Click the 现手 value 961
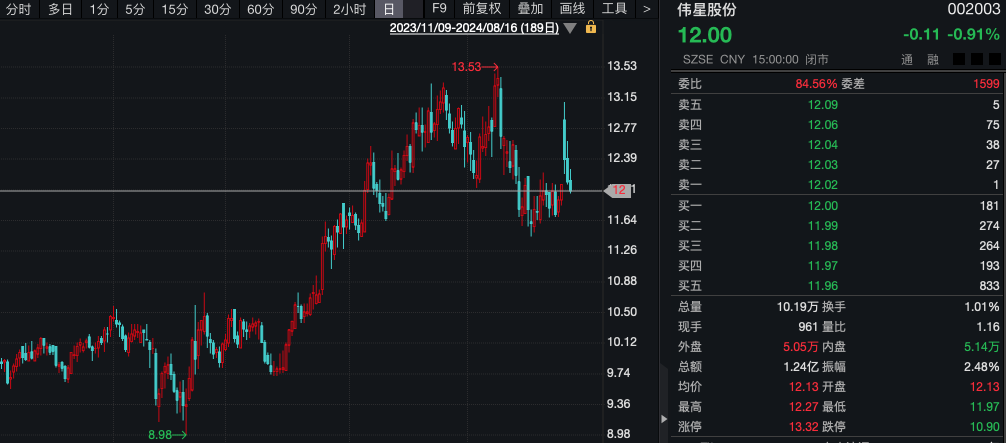 807,327
